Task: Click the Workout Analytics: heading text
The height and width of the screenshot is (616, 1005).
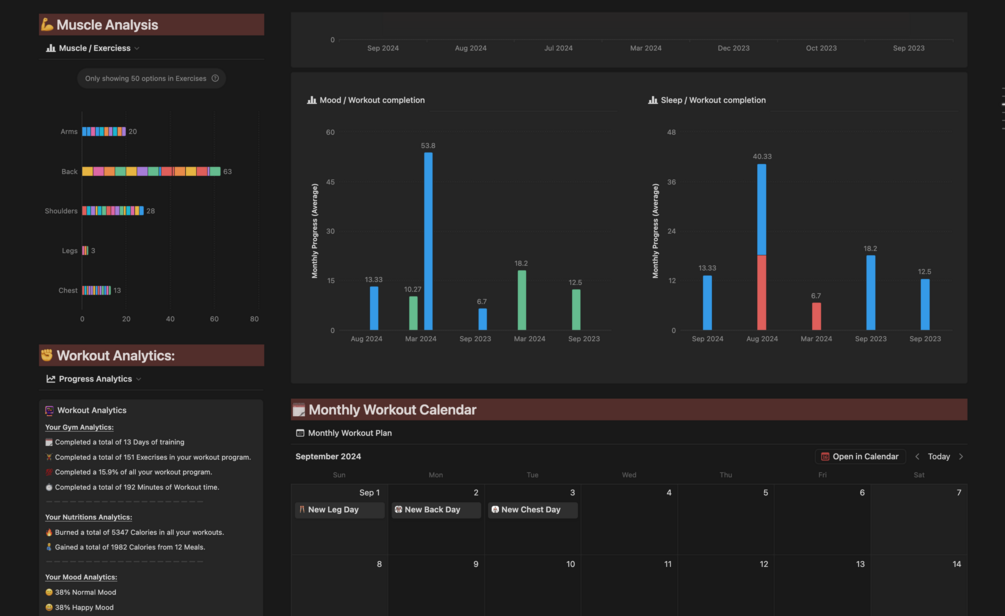Action: tap(115, 355)
